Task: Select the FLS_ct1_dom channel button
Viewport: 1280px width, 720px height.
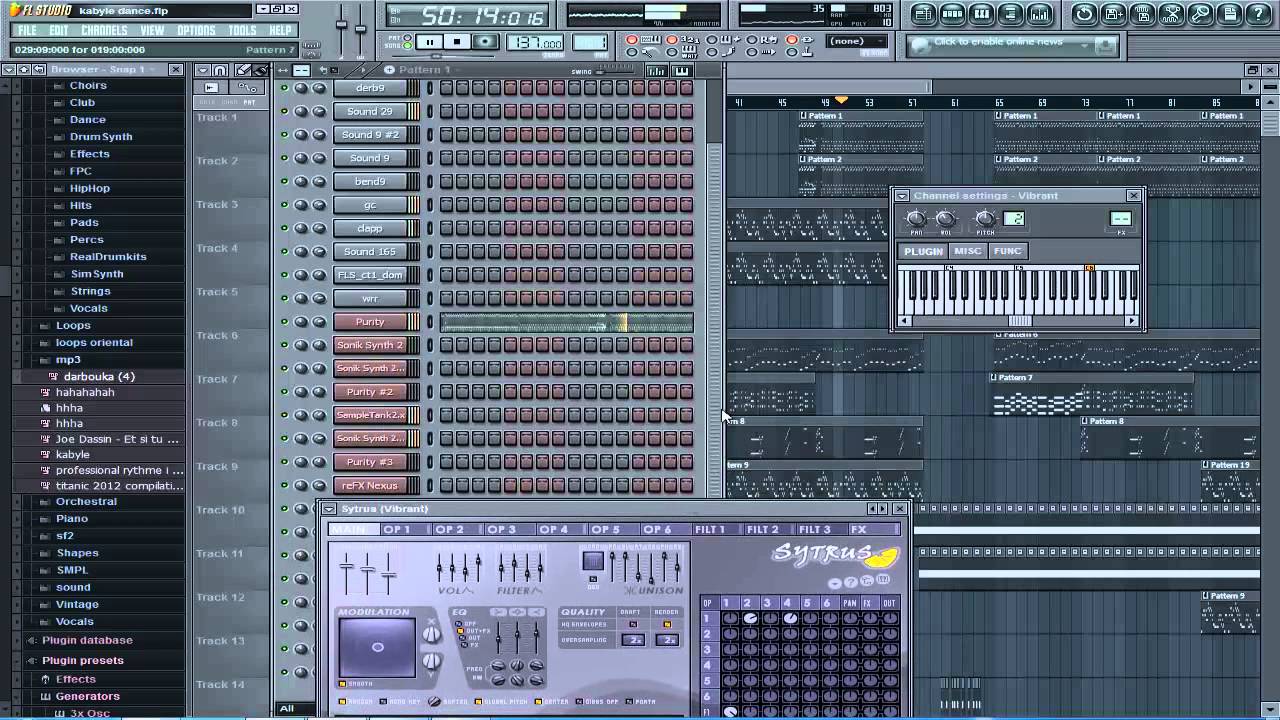Action: click(x=370, y=275)
